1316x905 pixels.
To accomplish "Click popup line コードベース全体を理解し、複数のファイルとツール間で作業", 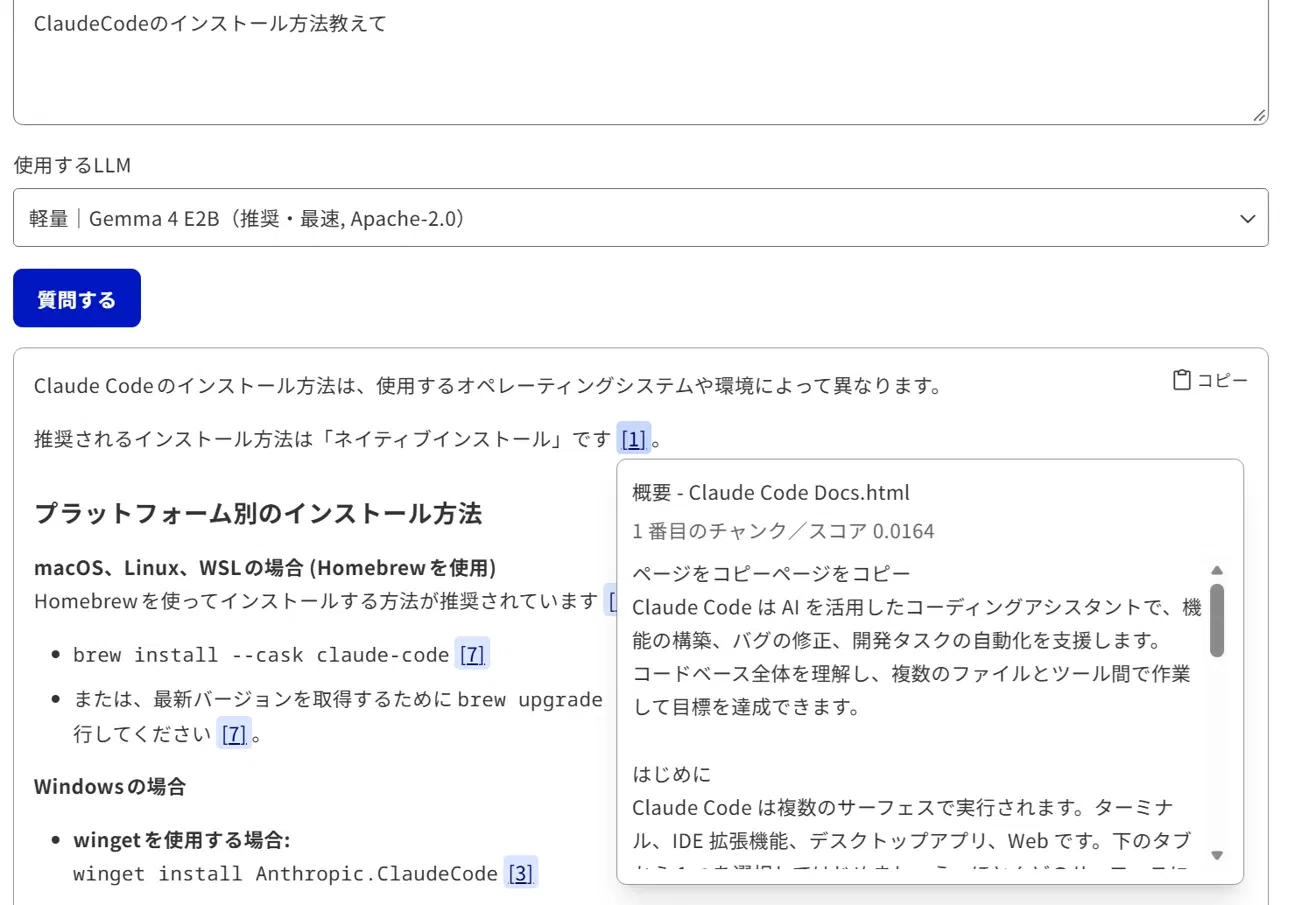I will pyautogui.click(x=911, y=674).
